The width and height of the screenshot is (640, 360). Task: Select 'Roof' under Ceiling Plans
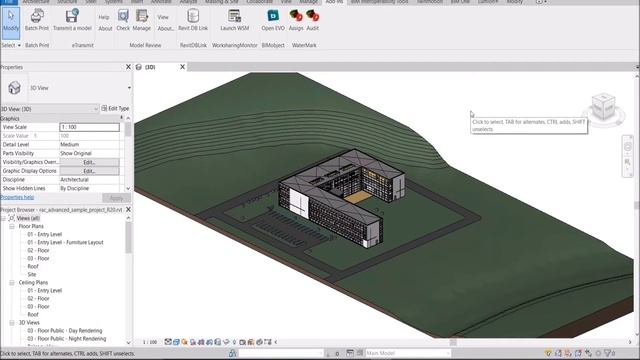pyautogui.click(x=33, y=315)
